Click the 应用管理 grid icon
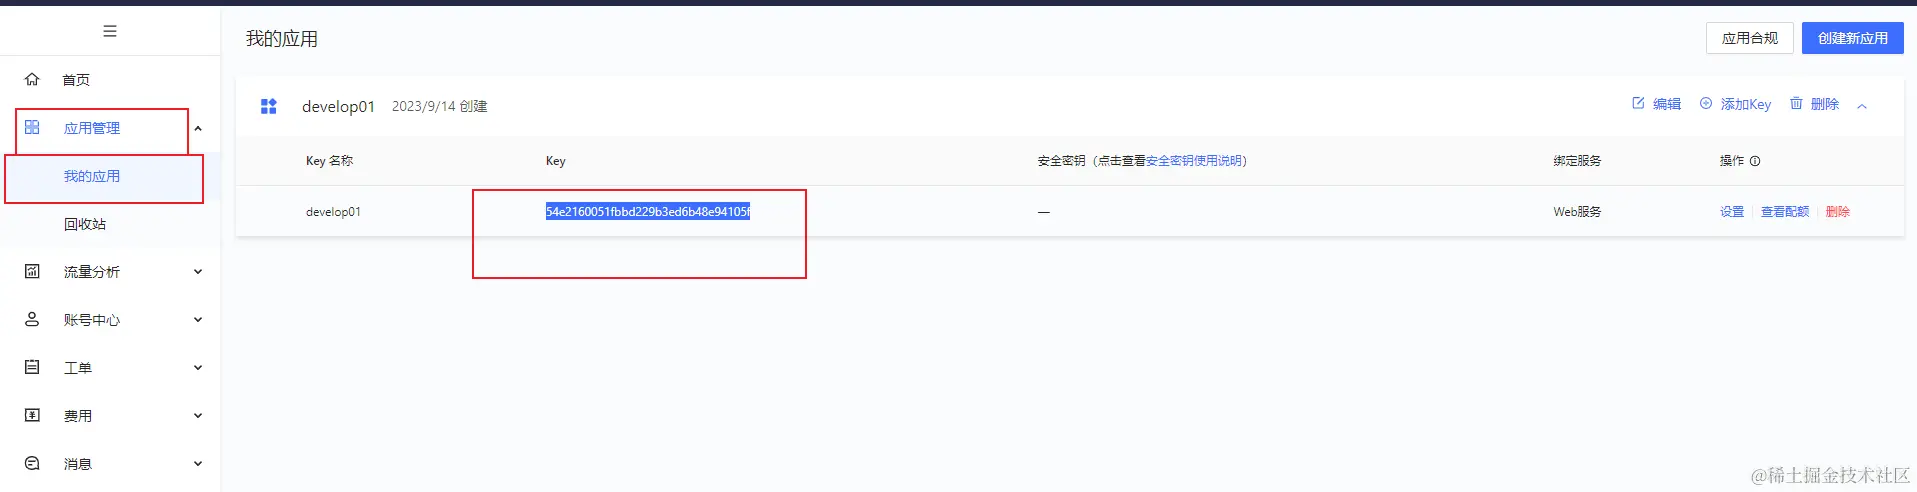1917x492 pixels. pyautogui.click(x=32, y=127)
